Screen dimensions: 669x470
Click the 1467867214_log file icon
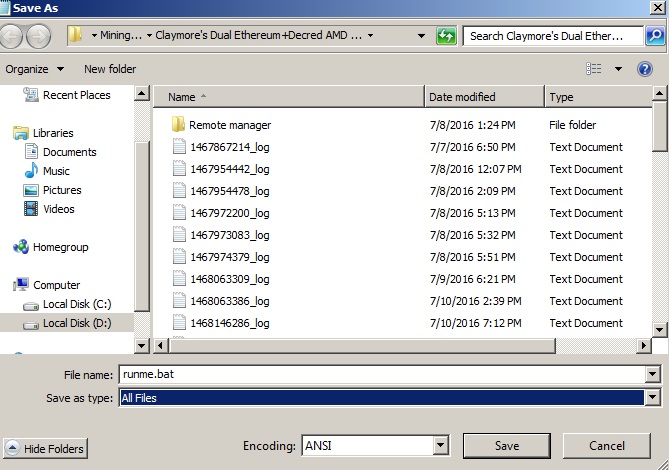click(179, 146)
